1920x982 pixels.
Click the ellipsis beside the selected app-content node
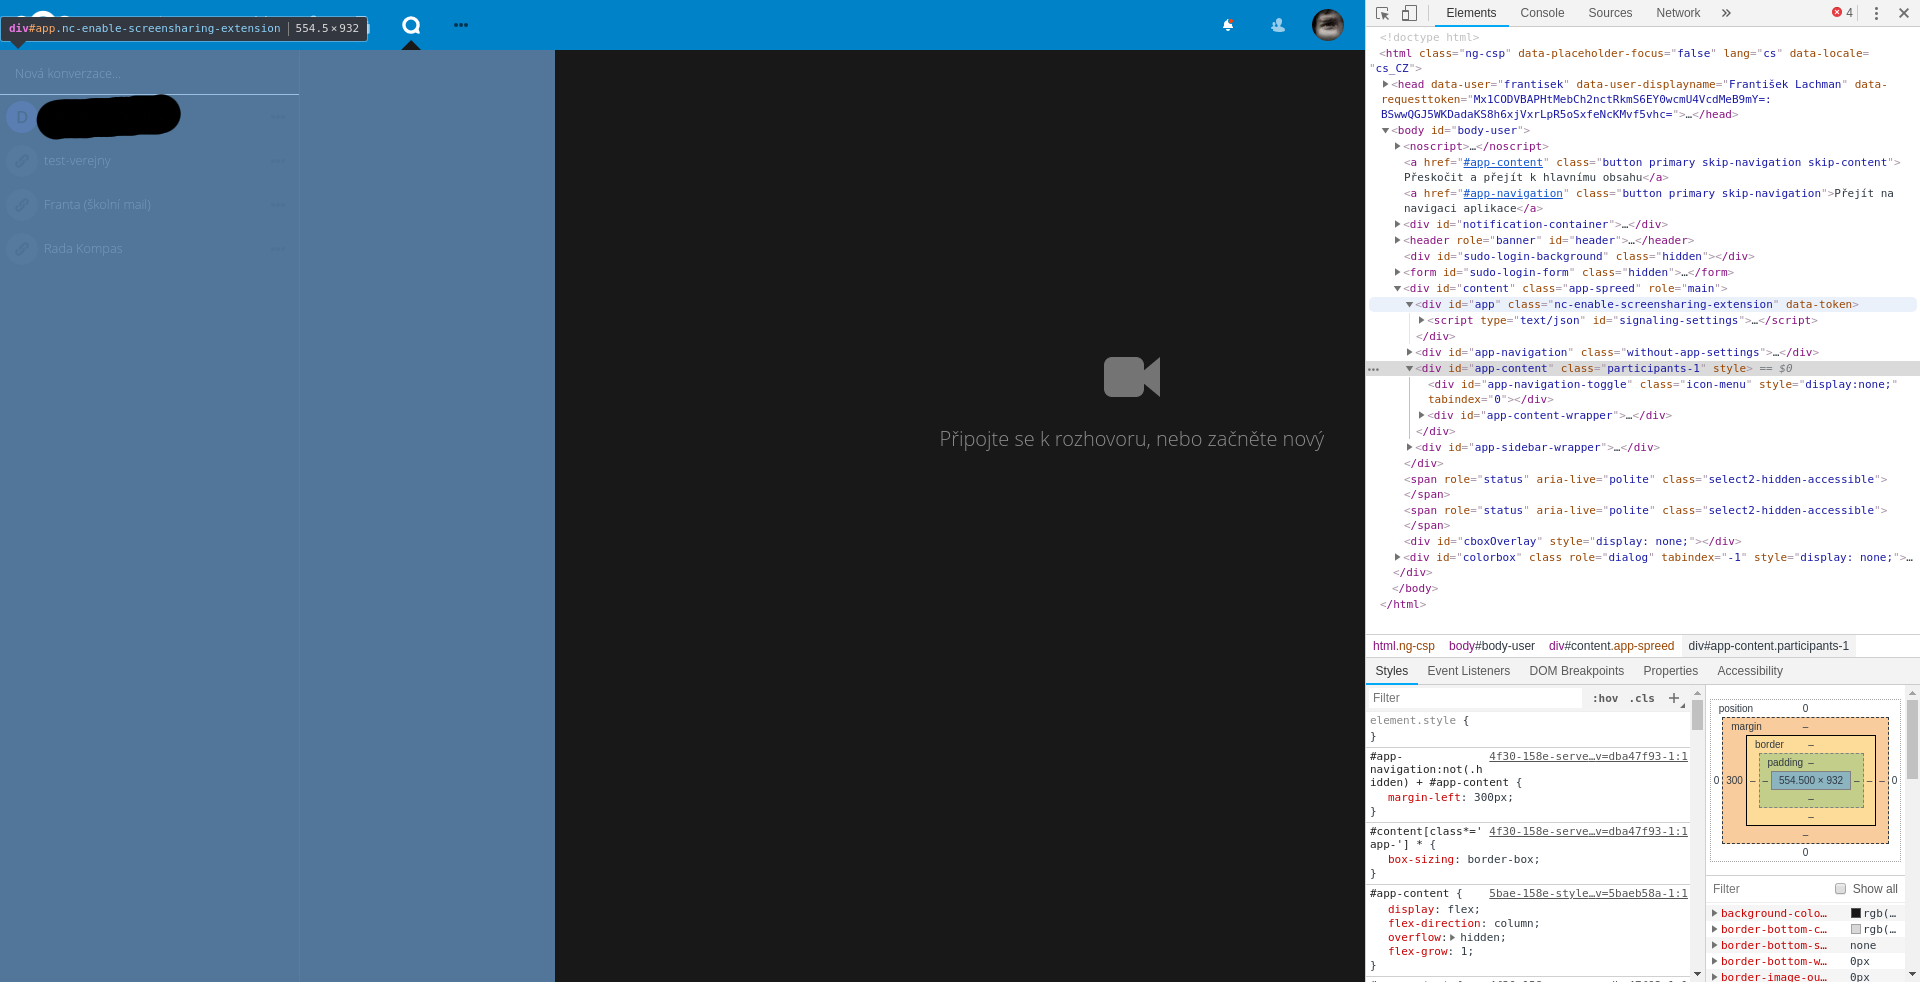[1374, 369]
